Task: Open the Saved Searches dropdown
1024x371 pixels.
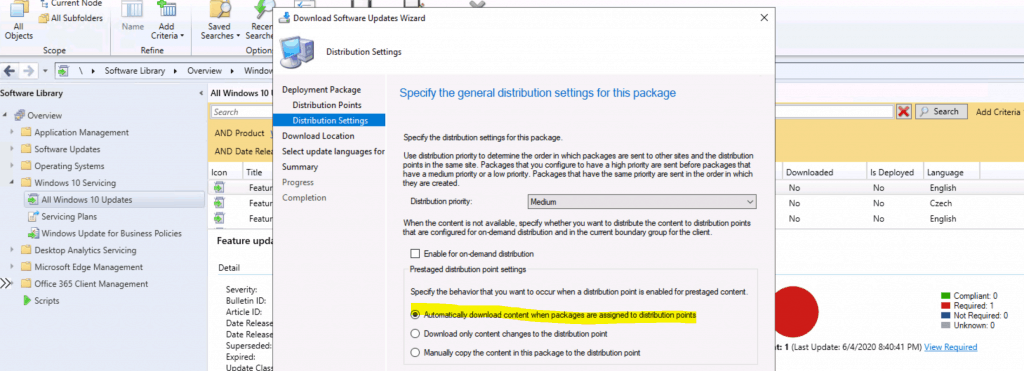Action: (219, 20)
